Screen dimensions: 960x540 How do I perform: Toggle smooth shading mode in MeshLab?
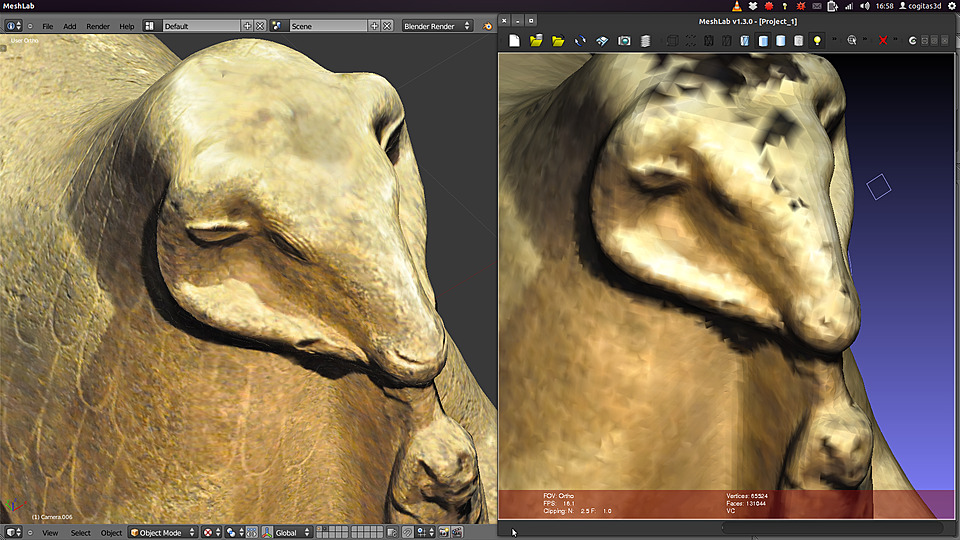click(781, 40)
